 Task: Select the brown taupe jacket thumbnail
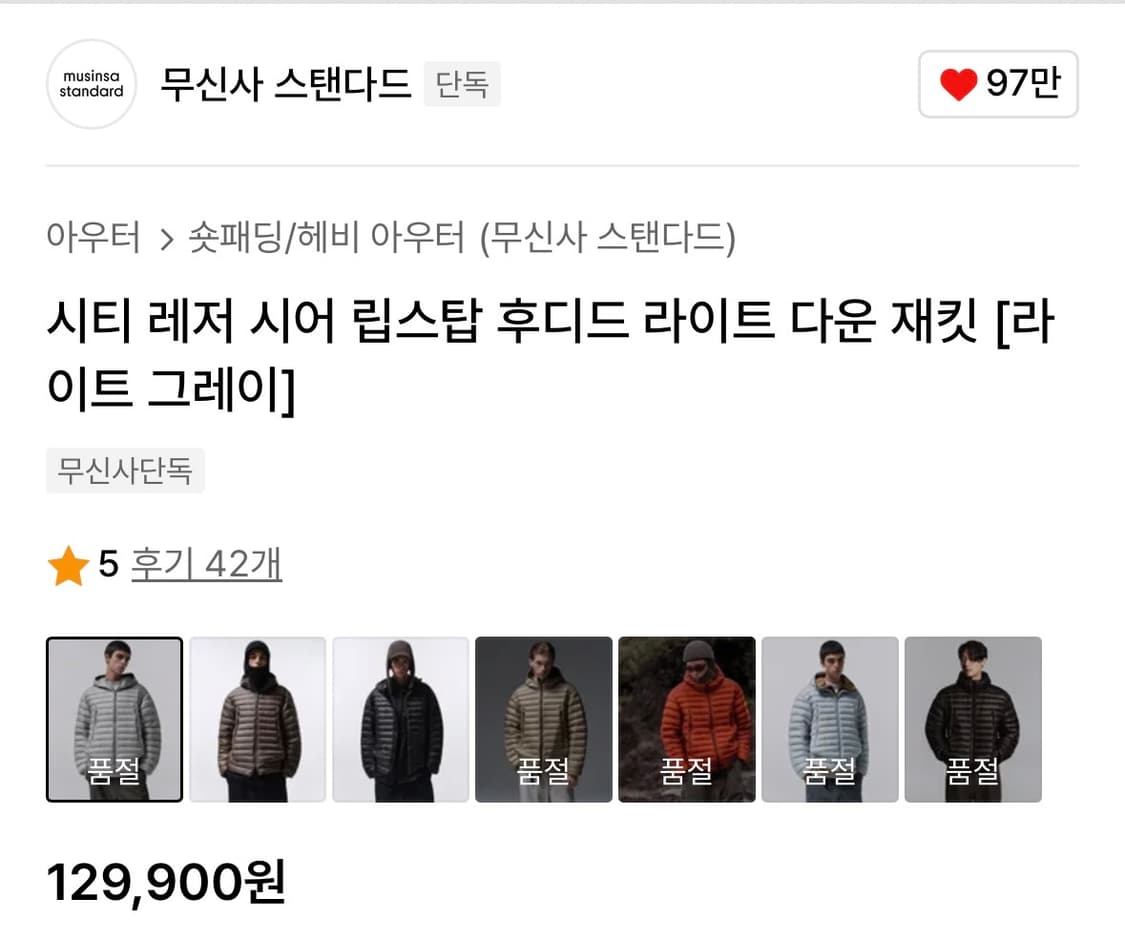pos(258,719)
